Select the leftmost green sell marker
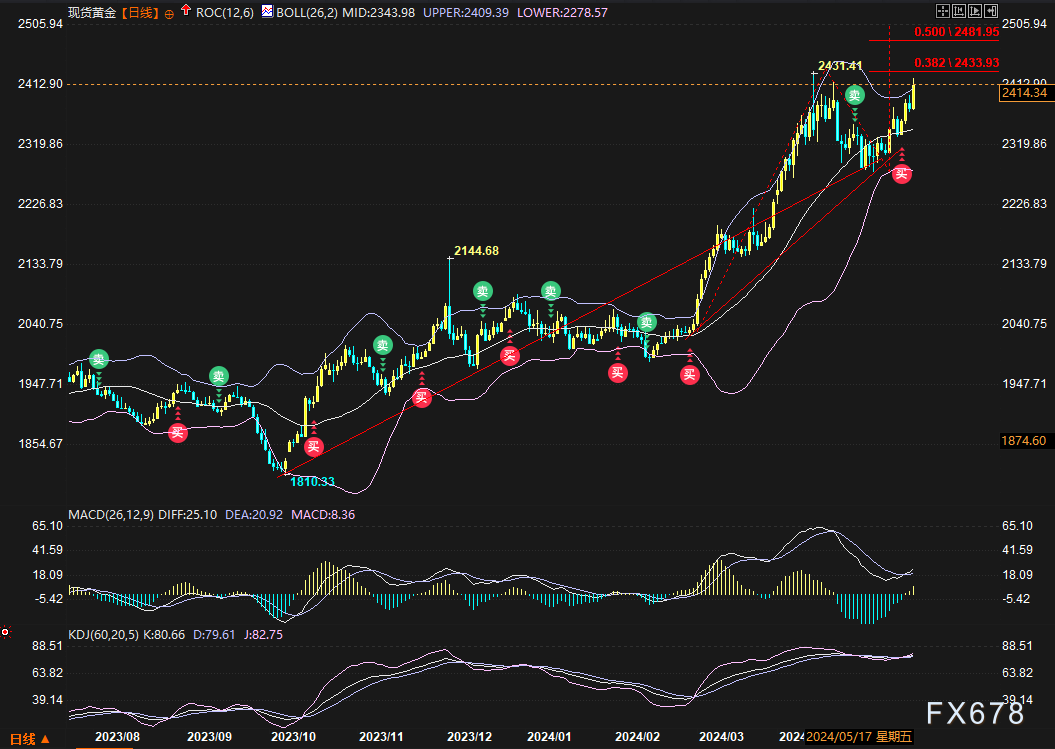Viewport: 1055px width, 749px height. coord(98,358)
